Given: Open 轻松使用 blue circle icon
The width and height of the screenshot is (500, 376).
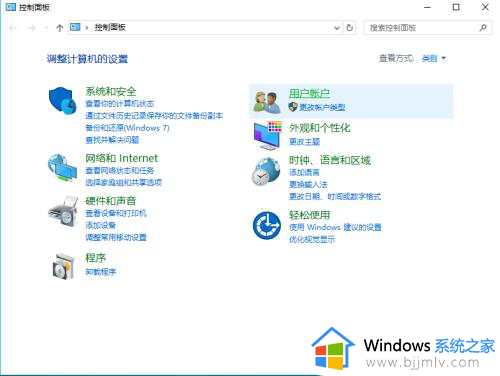Looking at the screenshot, I should (267, 225).
